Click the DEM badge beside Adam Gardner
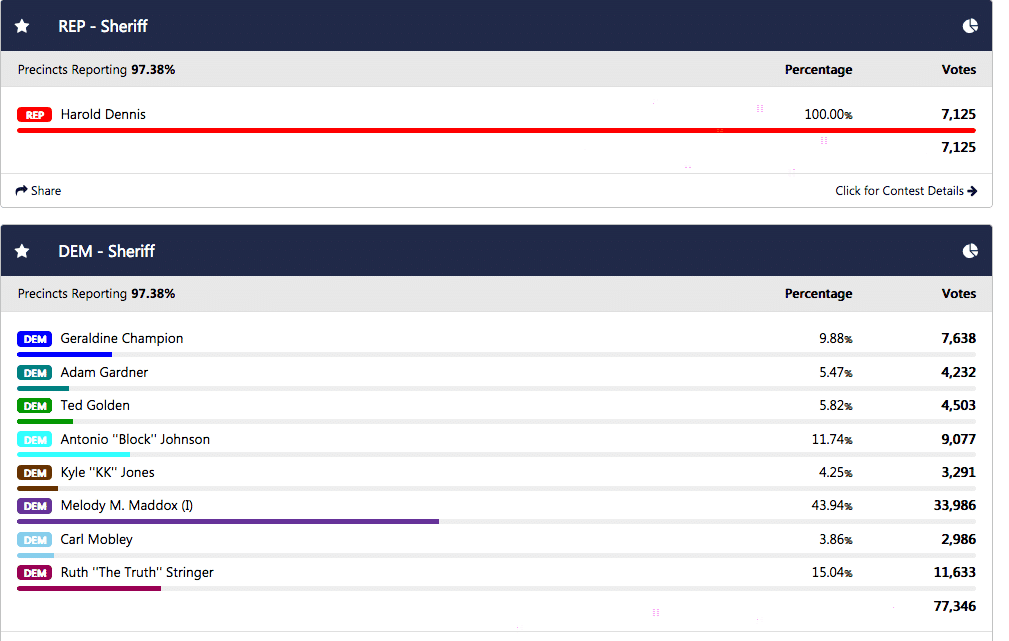Image resolution: width=1009 pixels, height=641 pixels. click(x=34, y=373)
